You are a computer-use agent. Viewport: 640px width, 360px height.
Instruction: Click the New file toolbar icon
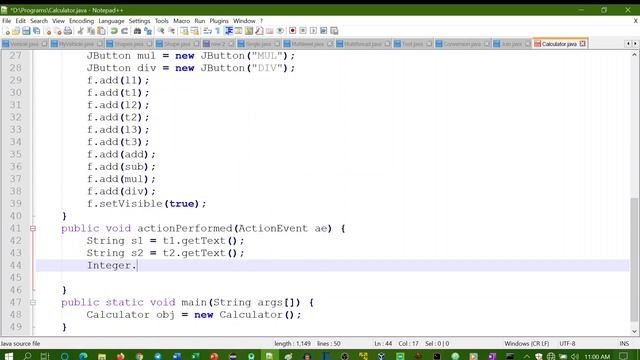point(7,31)
